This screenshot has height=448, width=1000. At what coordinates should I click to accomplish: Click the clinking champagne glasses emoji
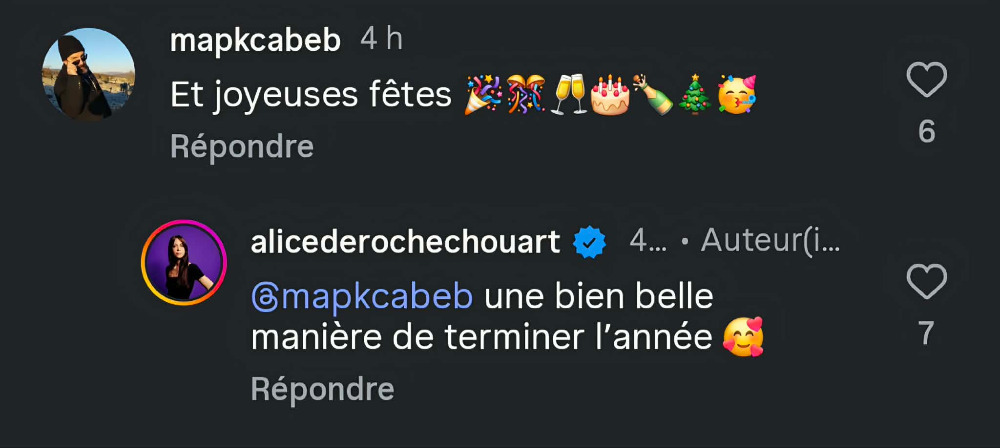(567, 96)
